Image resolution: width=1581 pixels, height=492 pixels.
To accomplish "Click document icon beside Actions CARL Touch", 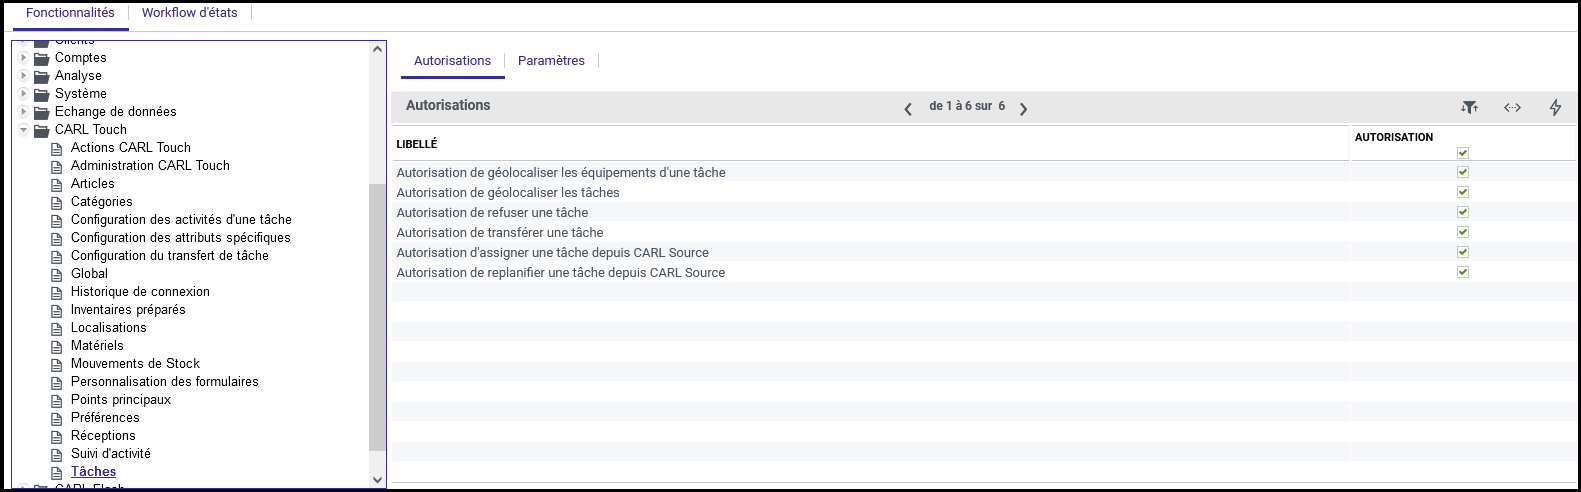I will click(57, 148).
